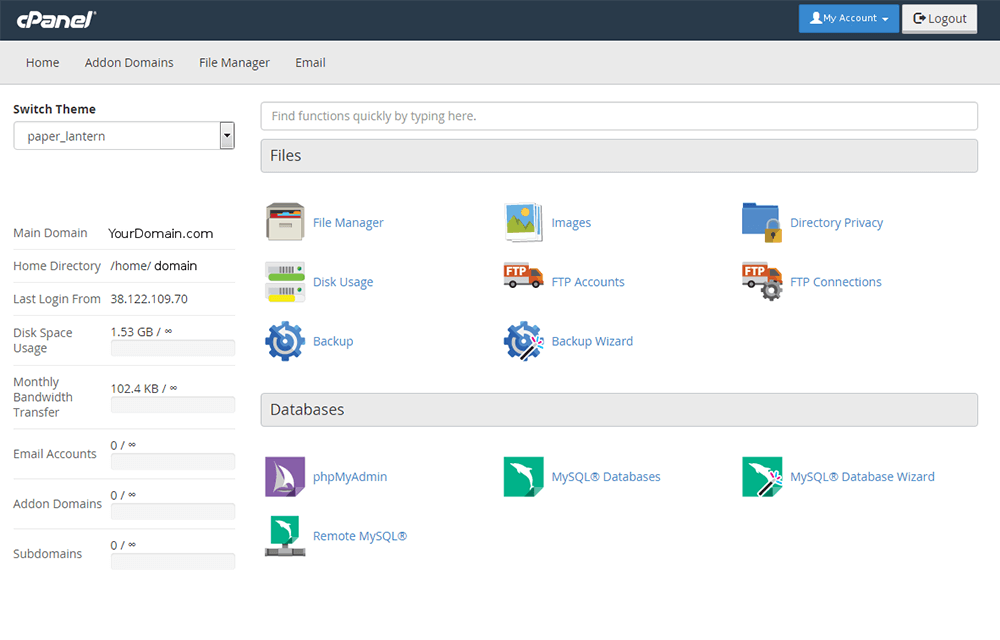Follow the Images link

[x=571, y=222]
